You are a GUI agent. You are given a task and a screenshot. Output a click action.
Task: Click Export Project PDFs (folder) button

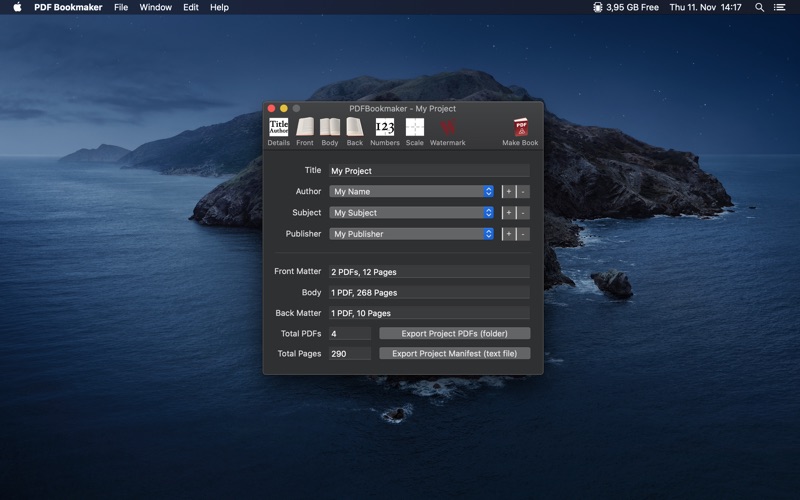click(455, 333)
